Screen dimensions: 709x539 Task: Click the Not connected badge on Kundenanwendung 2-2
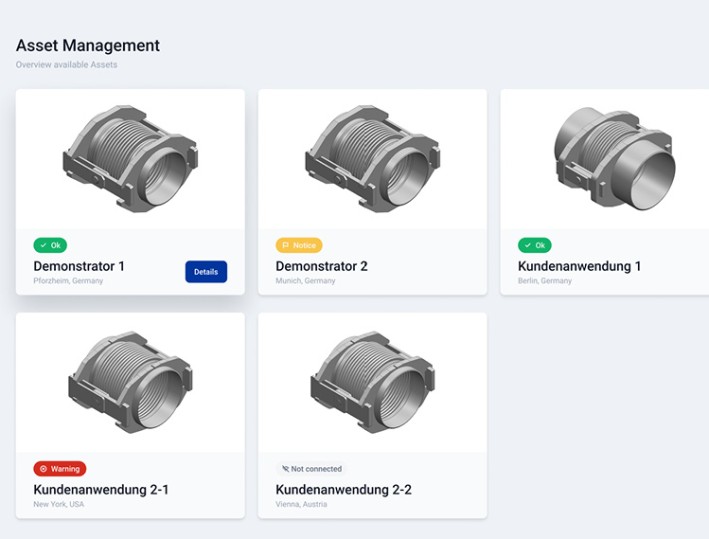pyautogui.click(x=310, y=468)
